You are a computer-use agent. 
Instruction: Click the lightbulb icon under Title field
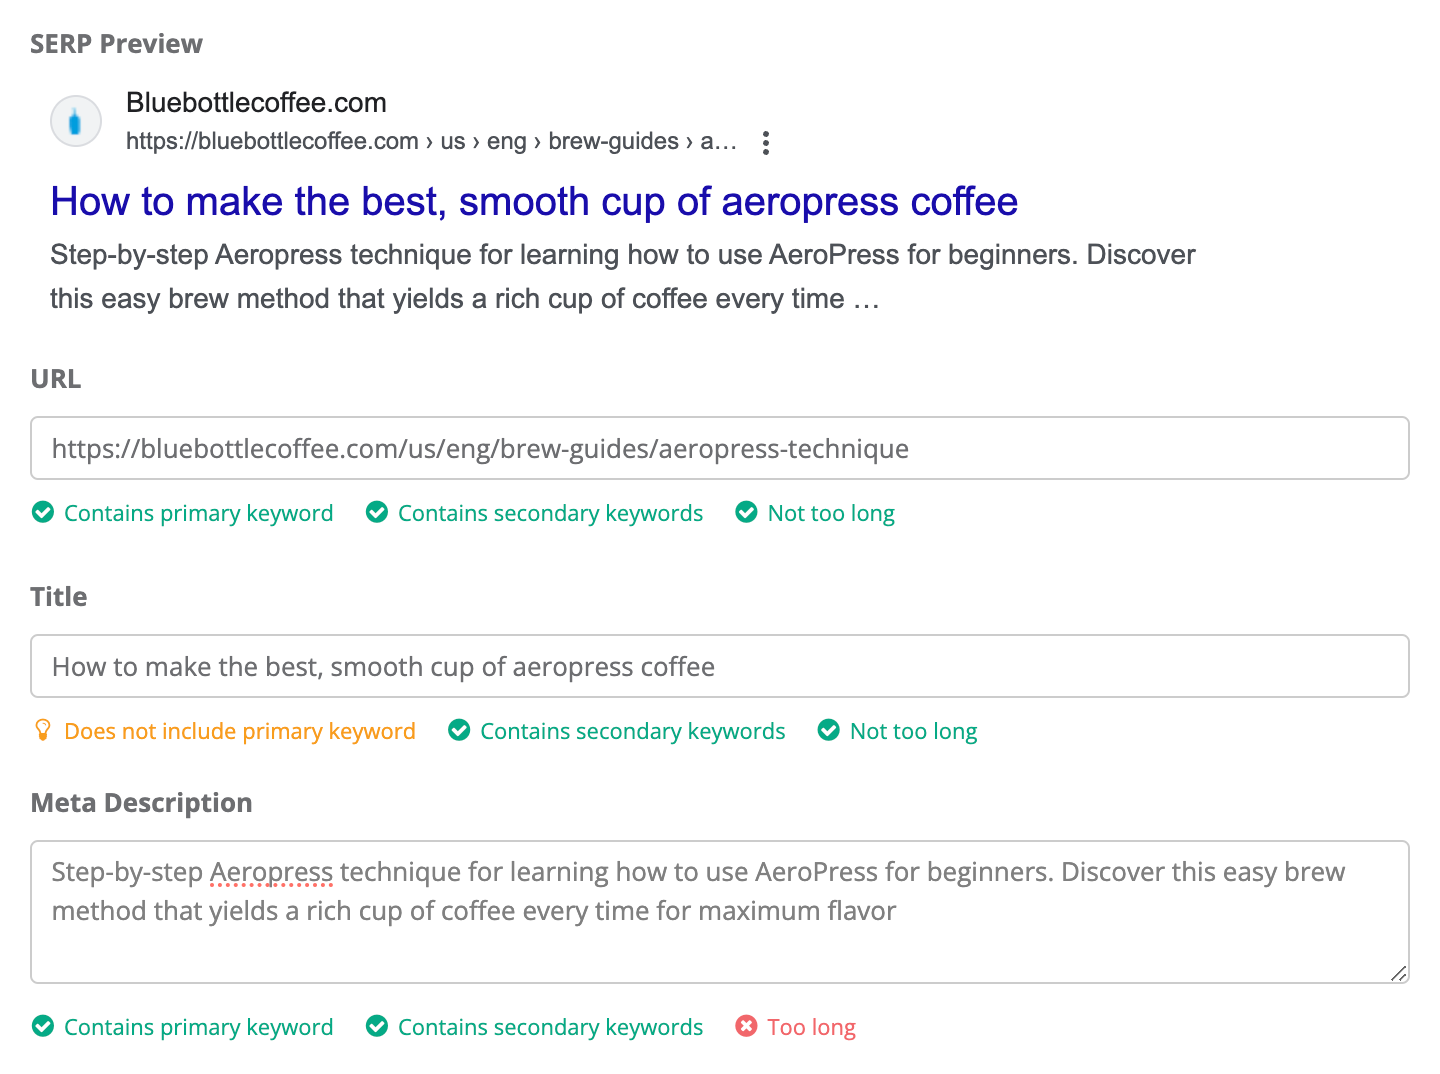tap(43, 731)
